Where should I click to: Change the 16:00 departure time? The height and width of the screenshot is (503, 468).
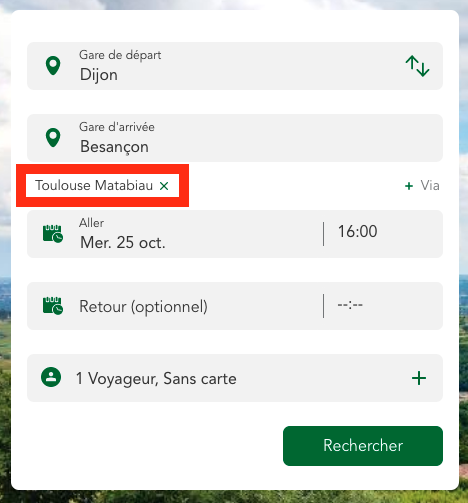click(x=358, y=231)
